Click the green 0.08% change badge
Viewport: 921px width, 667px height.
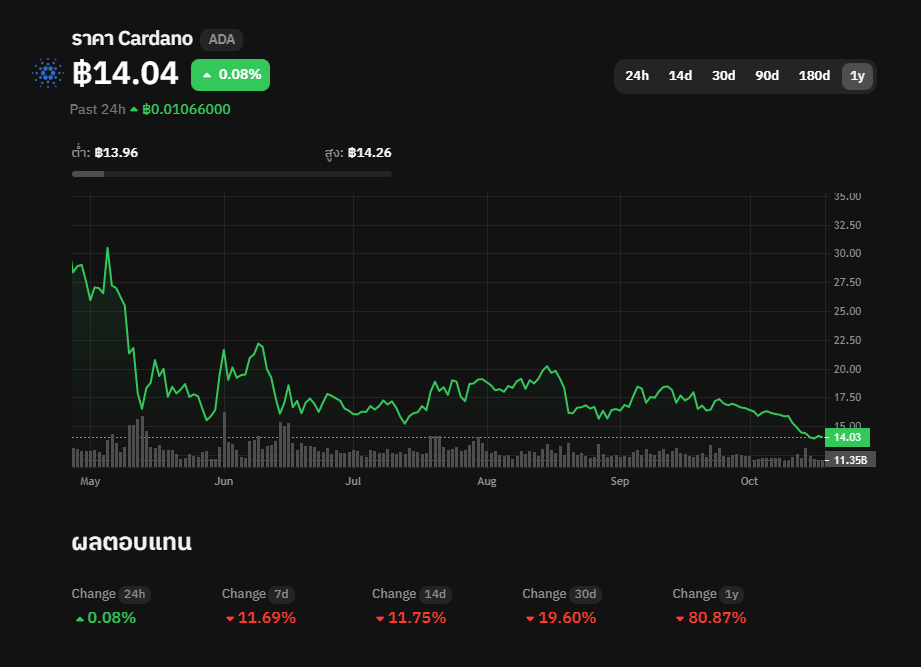coord(230,75)
